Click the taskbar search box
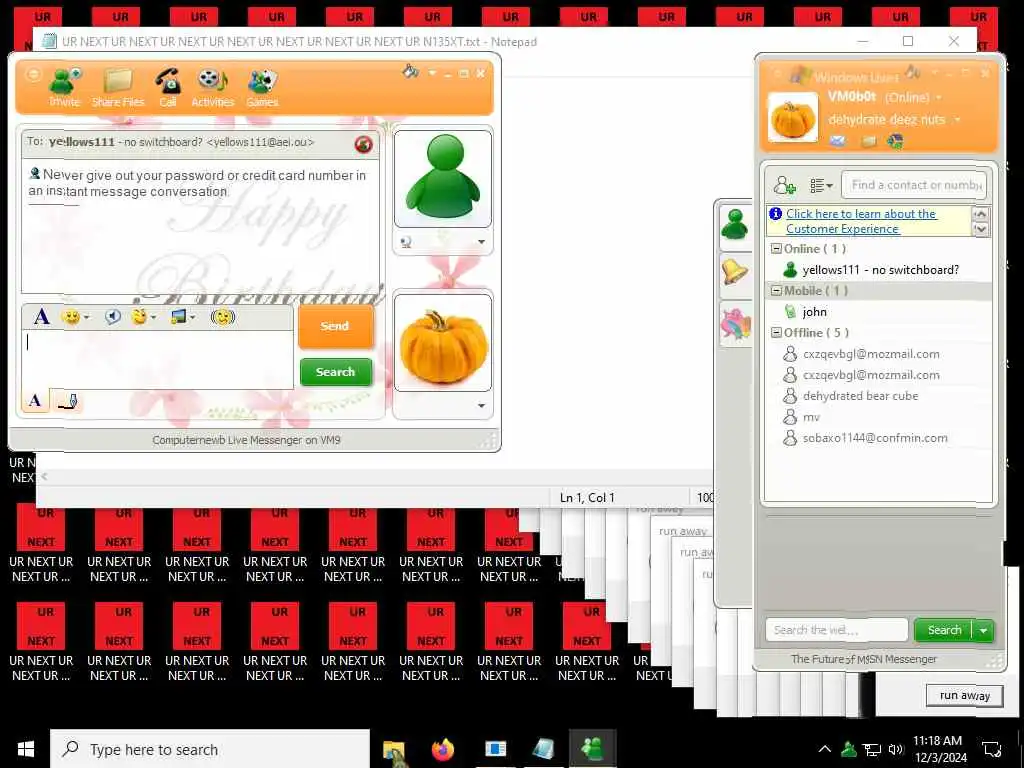Image resolution: width=1024 pixels, height=768 pixels. point(210,749)
